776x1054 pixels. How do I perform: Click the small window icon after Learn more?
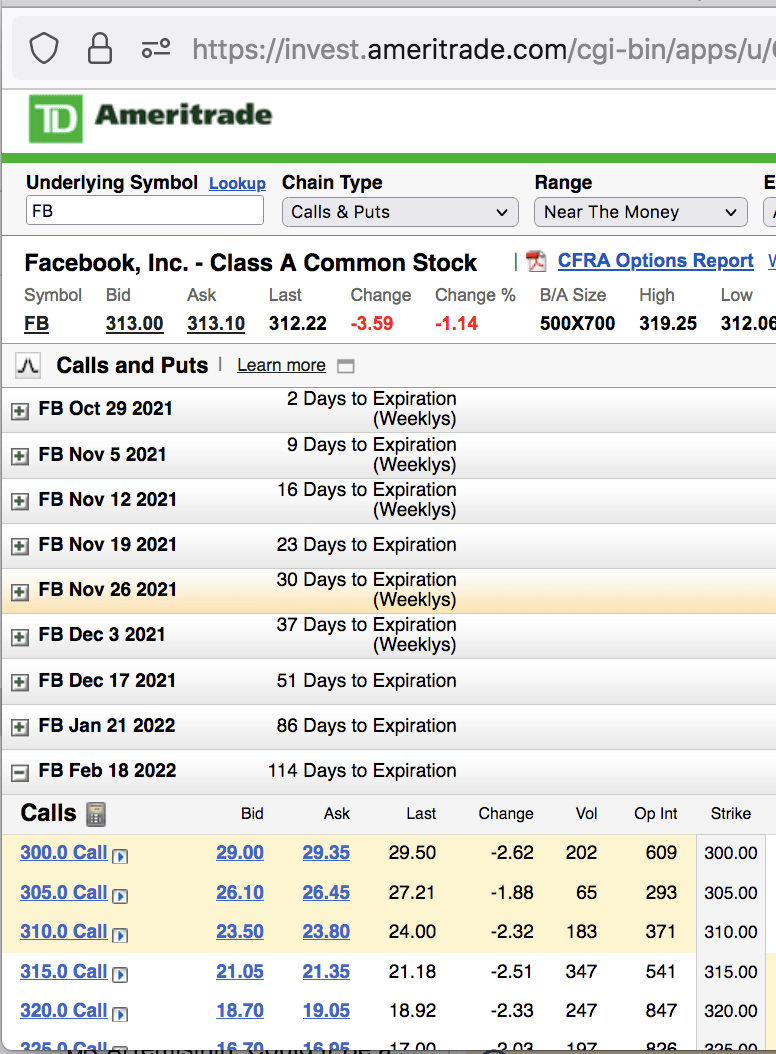[x=346, y=366]
